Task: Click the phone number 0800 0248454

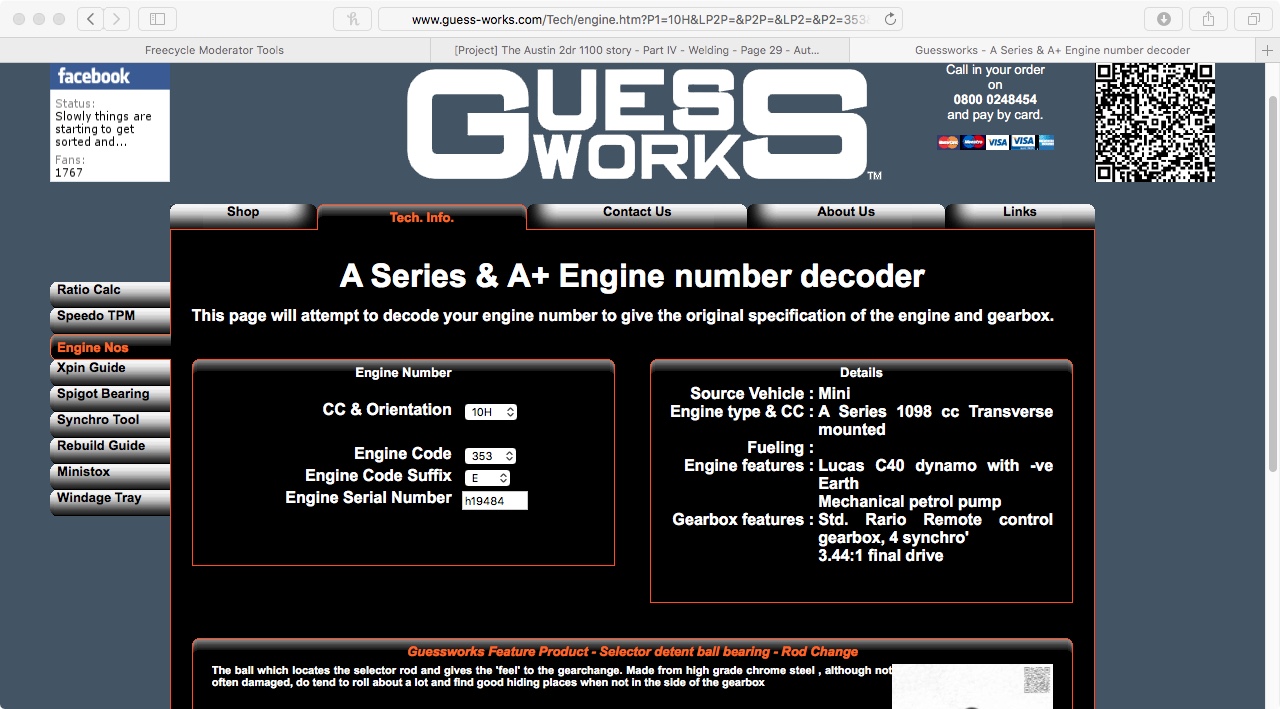Action: [995, 100]
